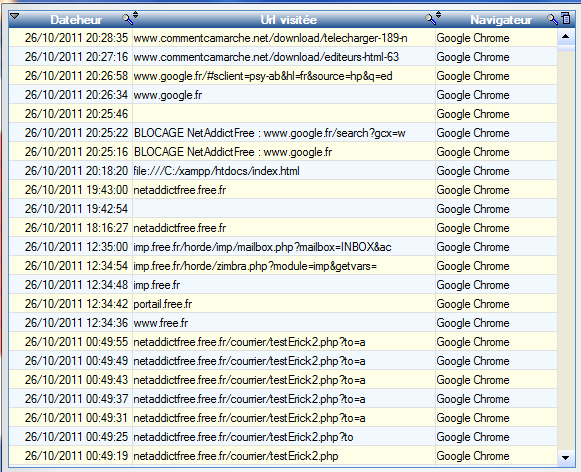Sort by the Dateheur column header
This screenshot has width=581, height=472.
[76, 20]
